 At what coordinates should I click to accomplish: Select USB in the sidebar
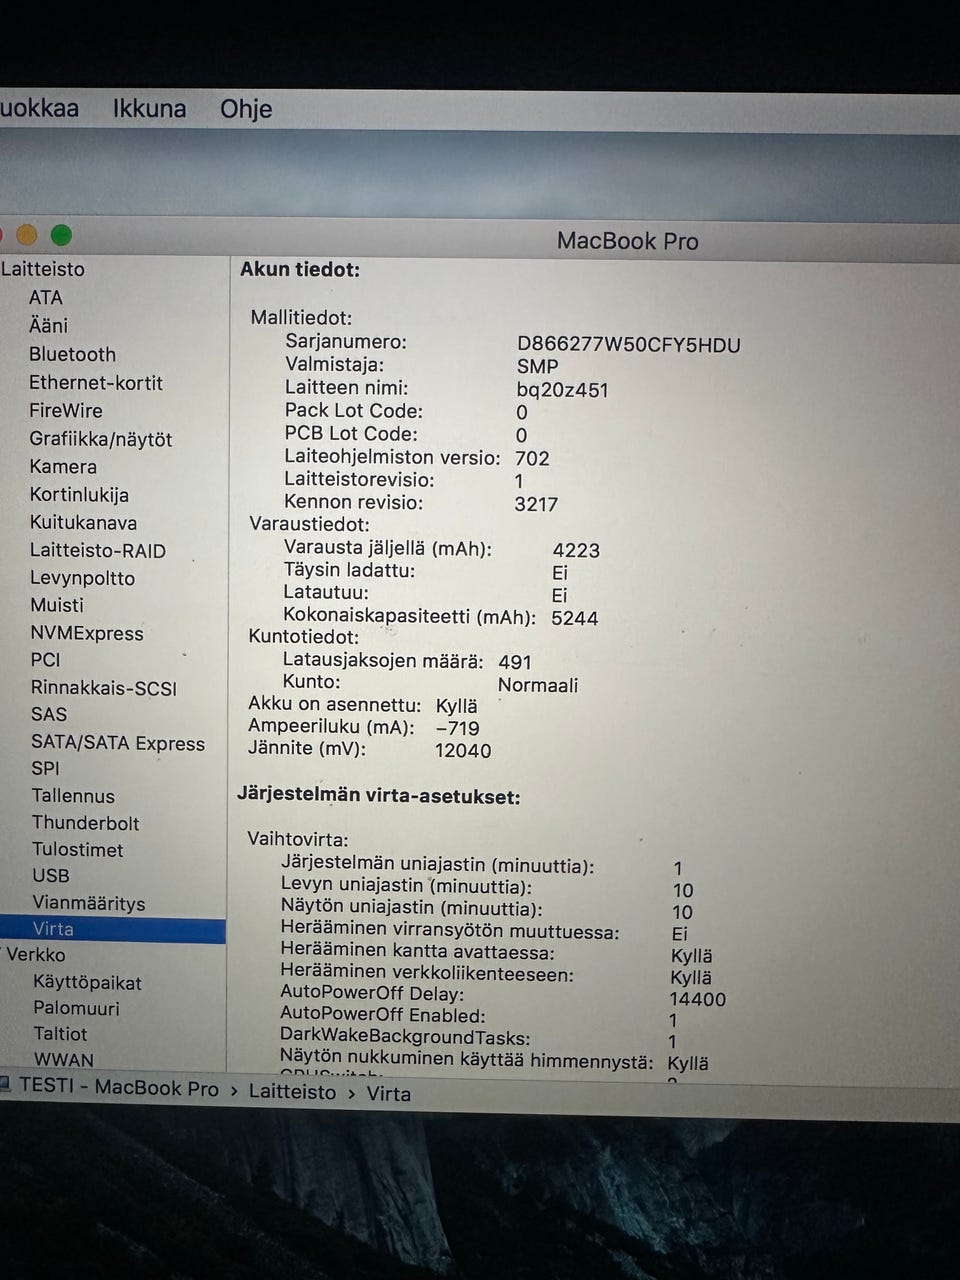coord(51,875)
